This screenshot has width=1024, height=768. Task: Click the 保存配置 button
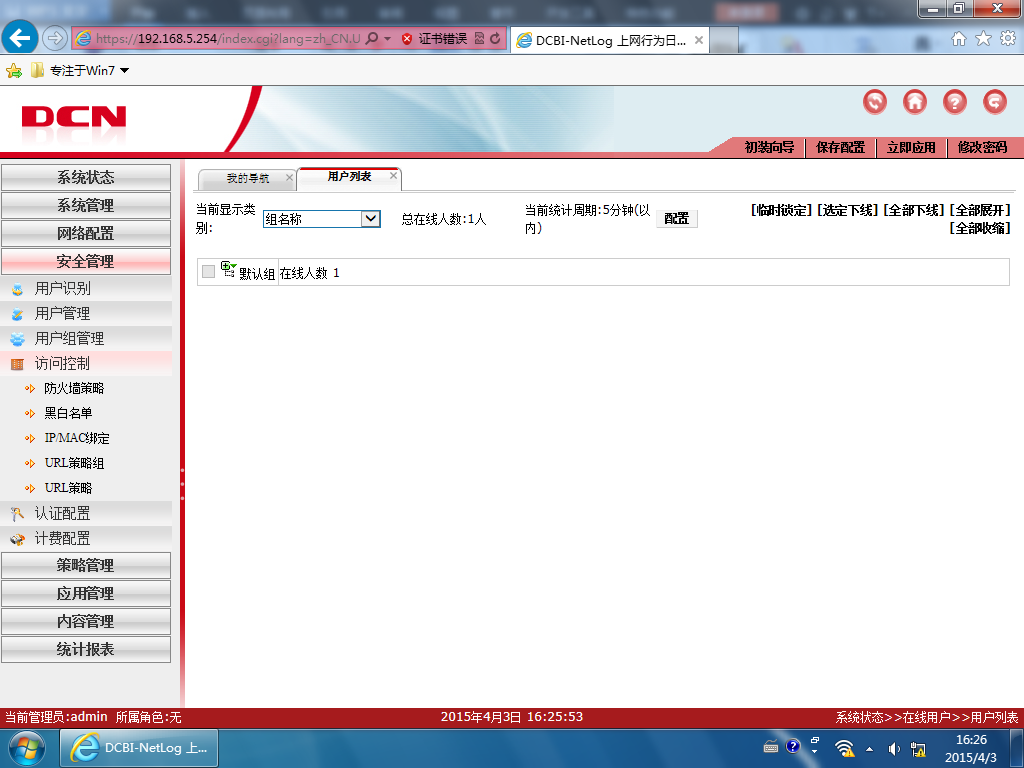tap(840, 148)
